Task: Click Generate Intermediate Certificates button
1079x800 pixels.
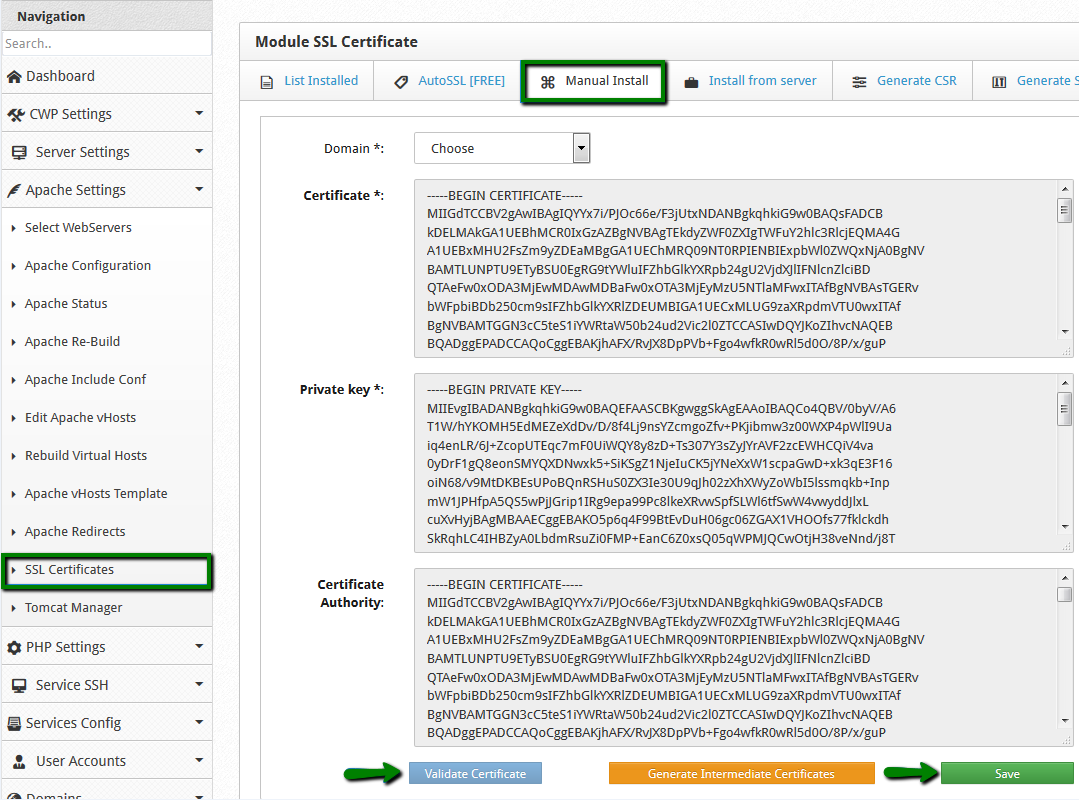Action: coord(741,773)
